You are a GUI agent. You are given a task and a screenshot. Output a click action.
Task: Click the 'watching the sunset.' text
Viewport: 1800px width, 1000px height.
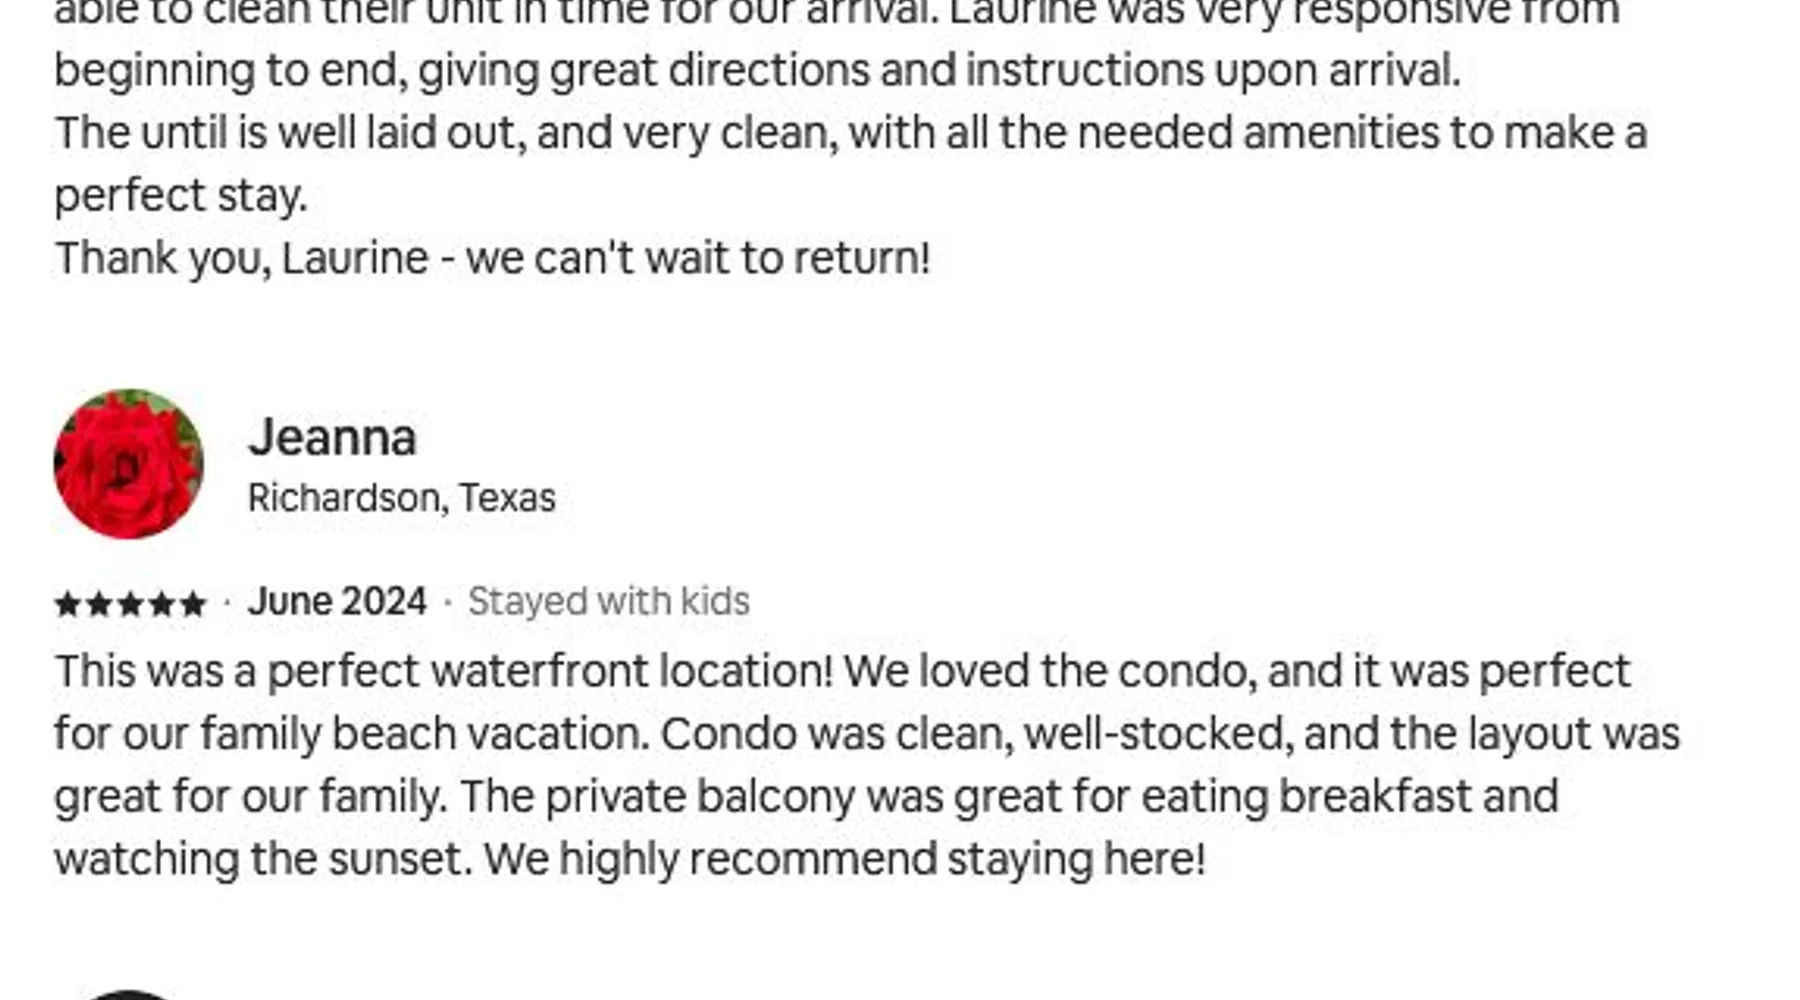263,859
